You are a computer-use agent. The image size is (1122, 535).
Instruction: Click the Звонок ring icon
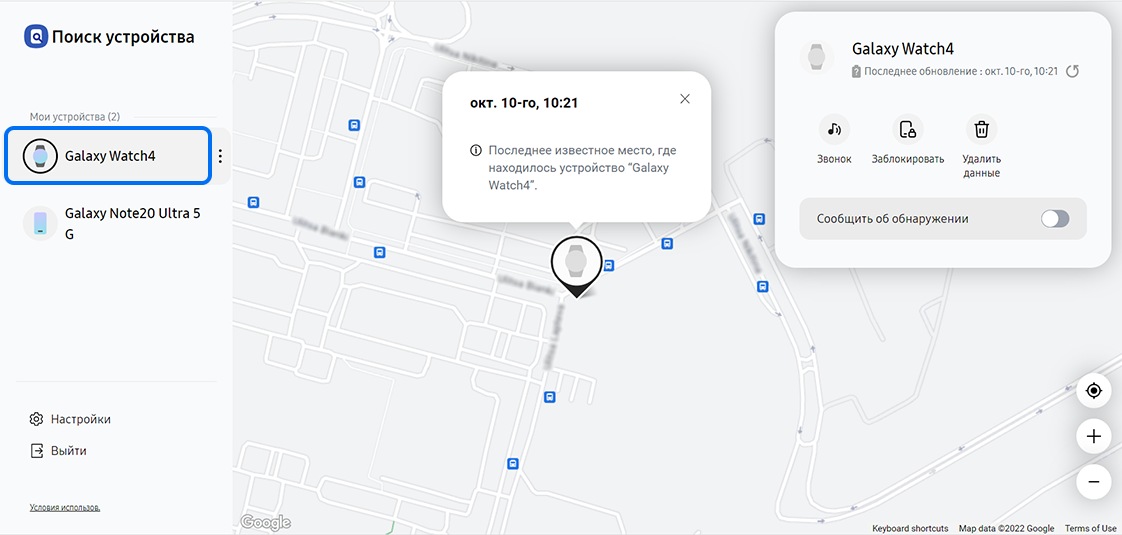834,129
